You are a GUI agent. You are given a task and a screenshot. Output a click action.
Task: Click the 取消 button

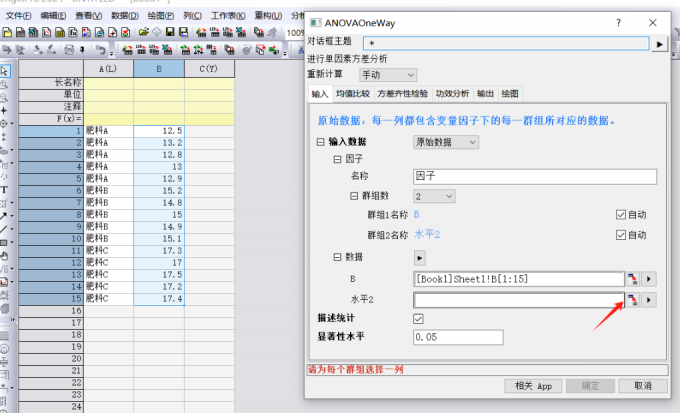click(x=643, y=386)
